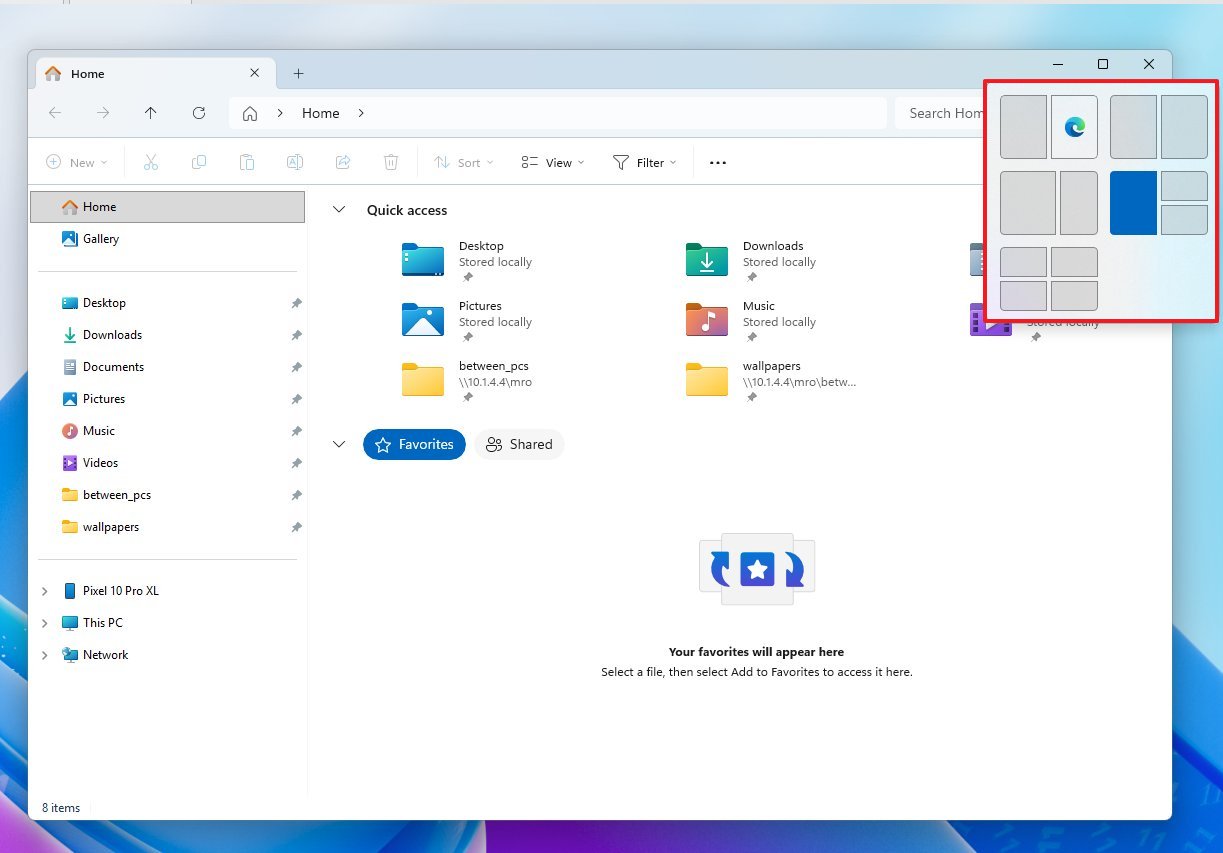The height and width of the screenshot is (853, 1223).
Task: Switch to the Shared tab
Action: pyautogui.click(x=519, y=444)
